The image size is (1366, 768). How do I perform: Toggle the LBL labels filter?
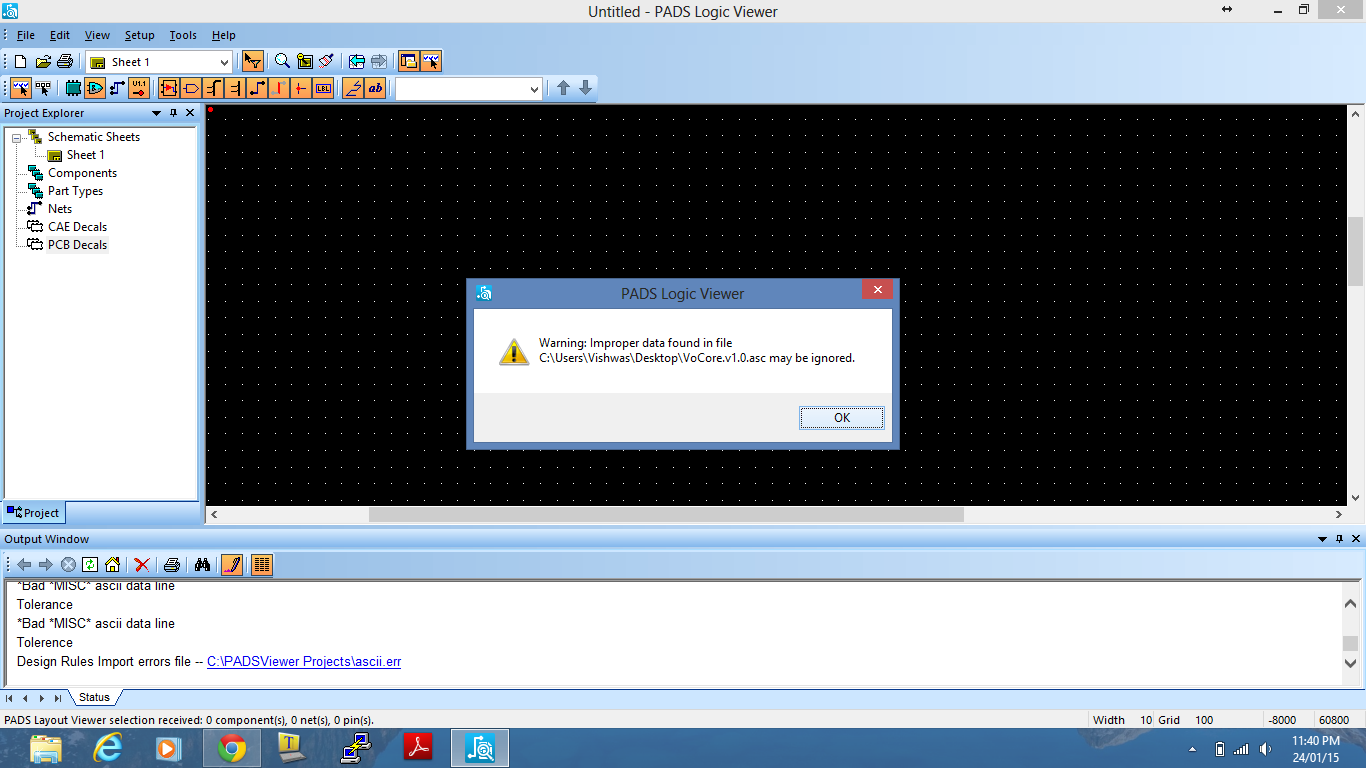pos(323,89)
